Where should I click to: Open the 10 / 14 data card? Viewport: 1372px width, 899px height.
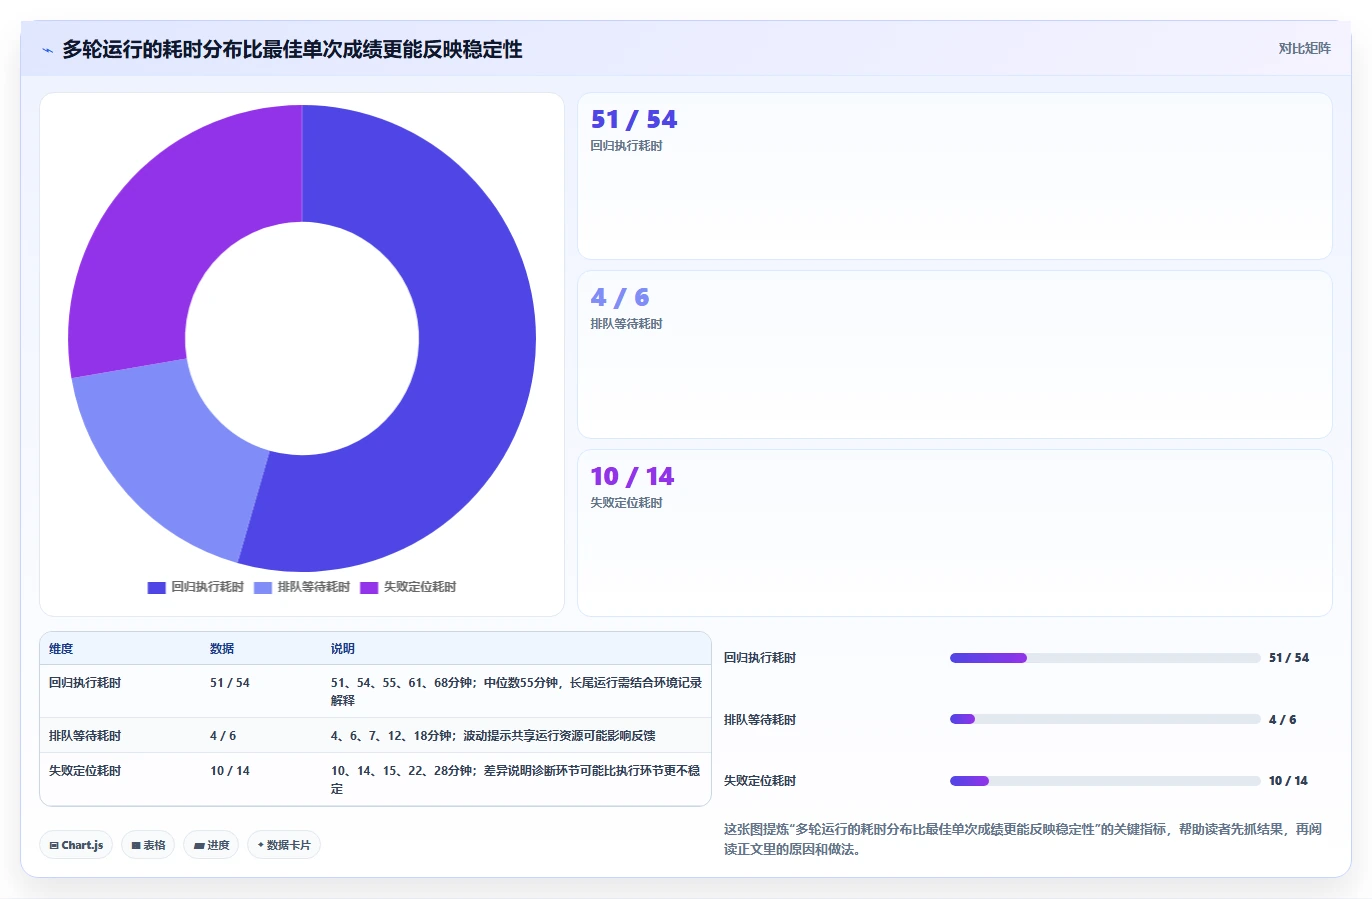coord(954,533)
